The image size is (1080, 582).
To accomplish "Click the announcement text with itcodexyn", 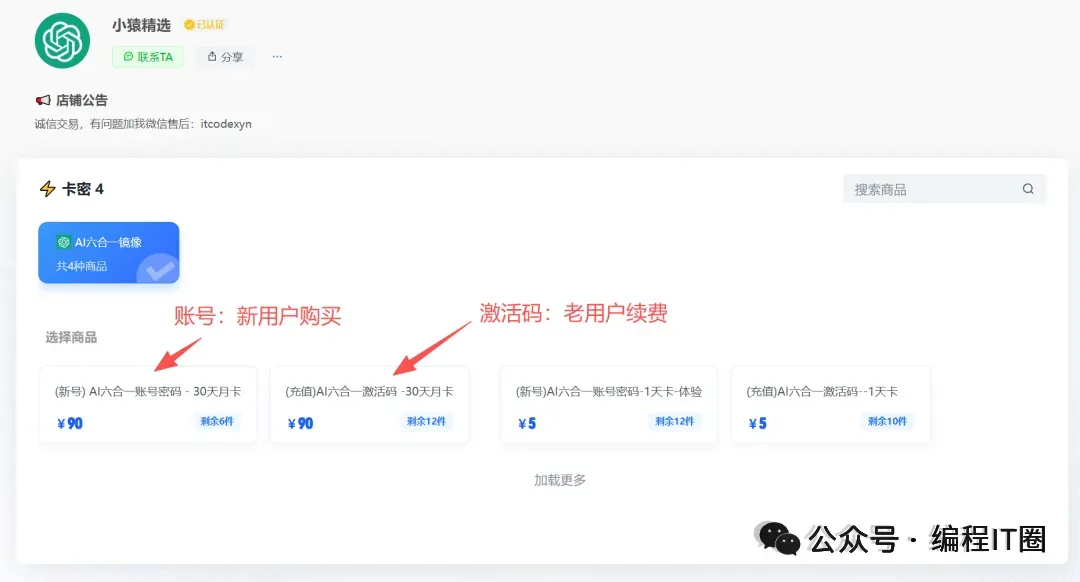I will (143, 124).
